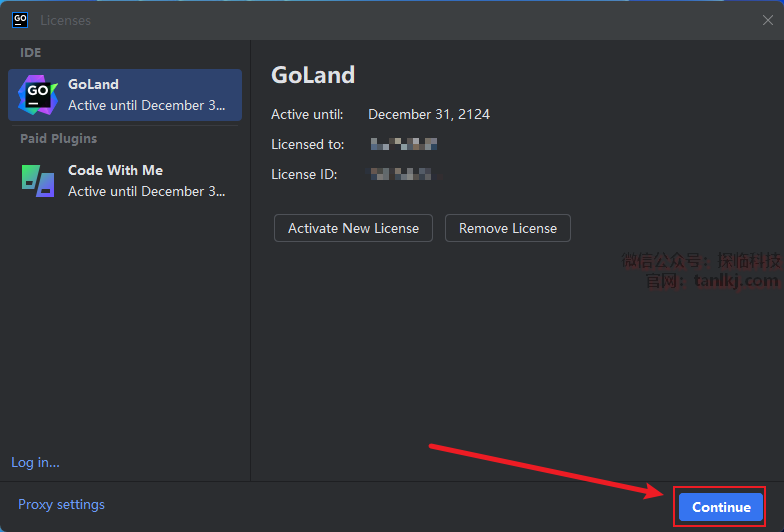Click the Activate New License button

[354, 228]
